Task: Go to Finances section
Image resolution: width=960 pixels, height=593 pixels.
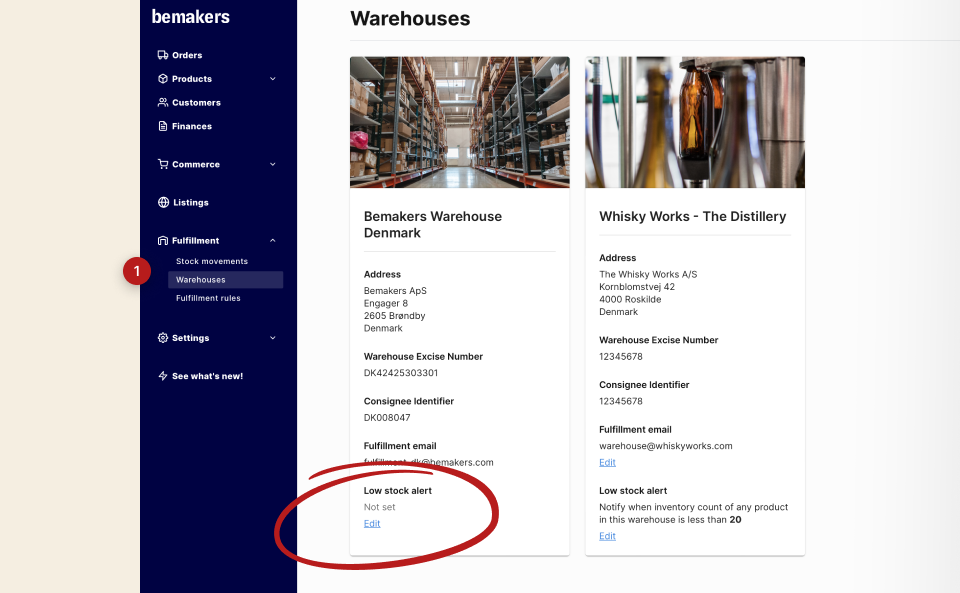Action: tap(192, 126)
